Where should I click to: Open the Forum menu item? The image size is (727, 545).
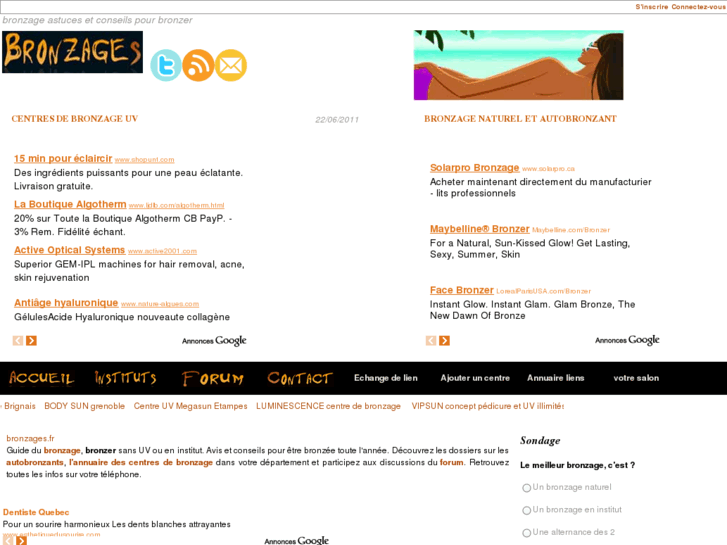(x=213, y=378)
